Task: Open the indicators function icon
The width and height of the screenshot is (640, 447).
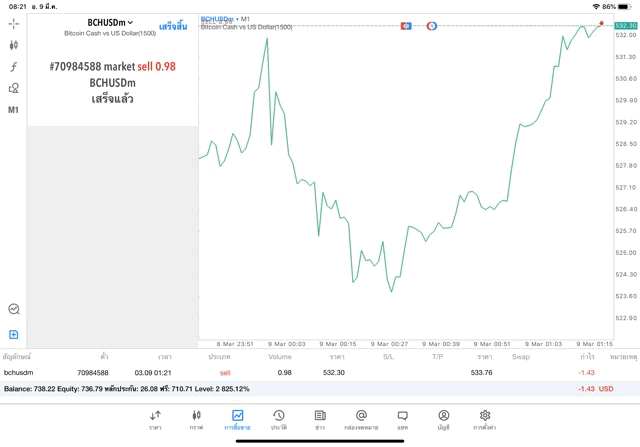Action: pos(13,67)
